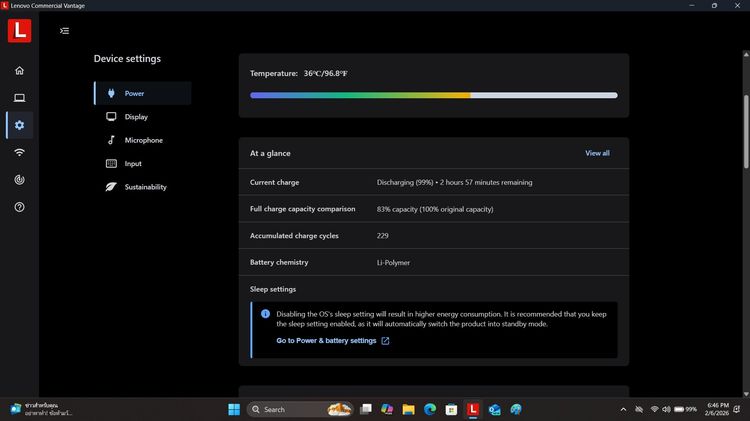The height and width of the screenshot is (421, 750).
Task: Click the vertical scrollbar thumb
Action: coord(746,132)
